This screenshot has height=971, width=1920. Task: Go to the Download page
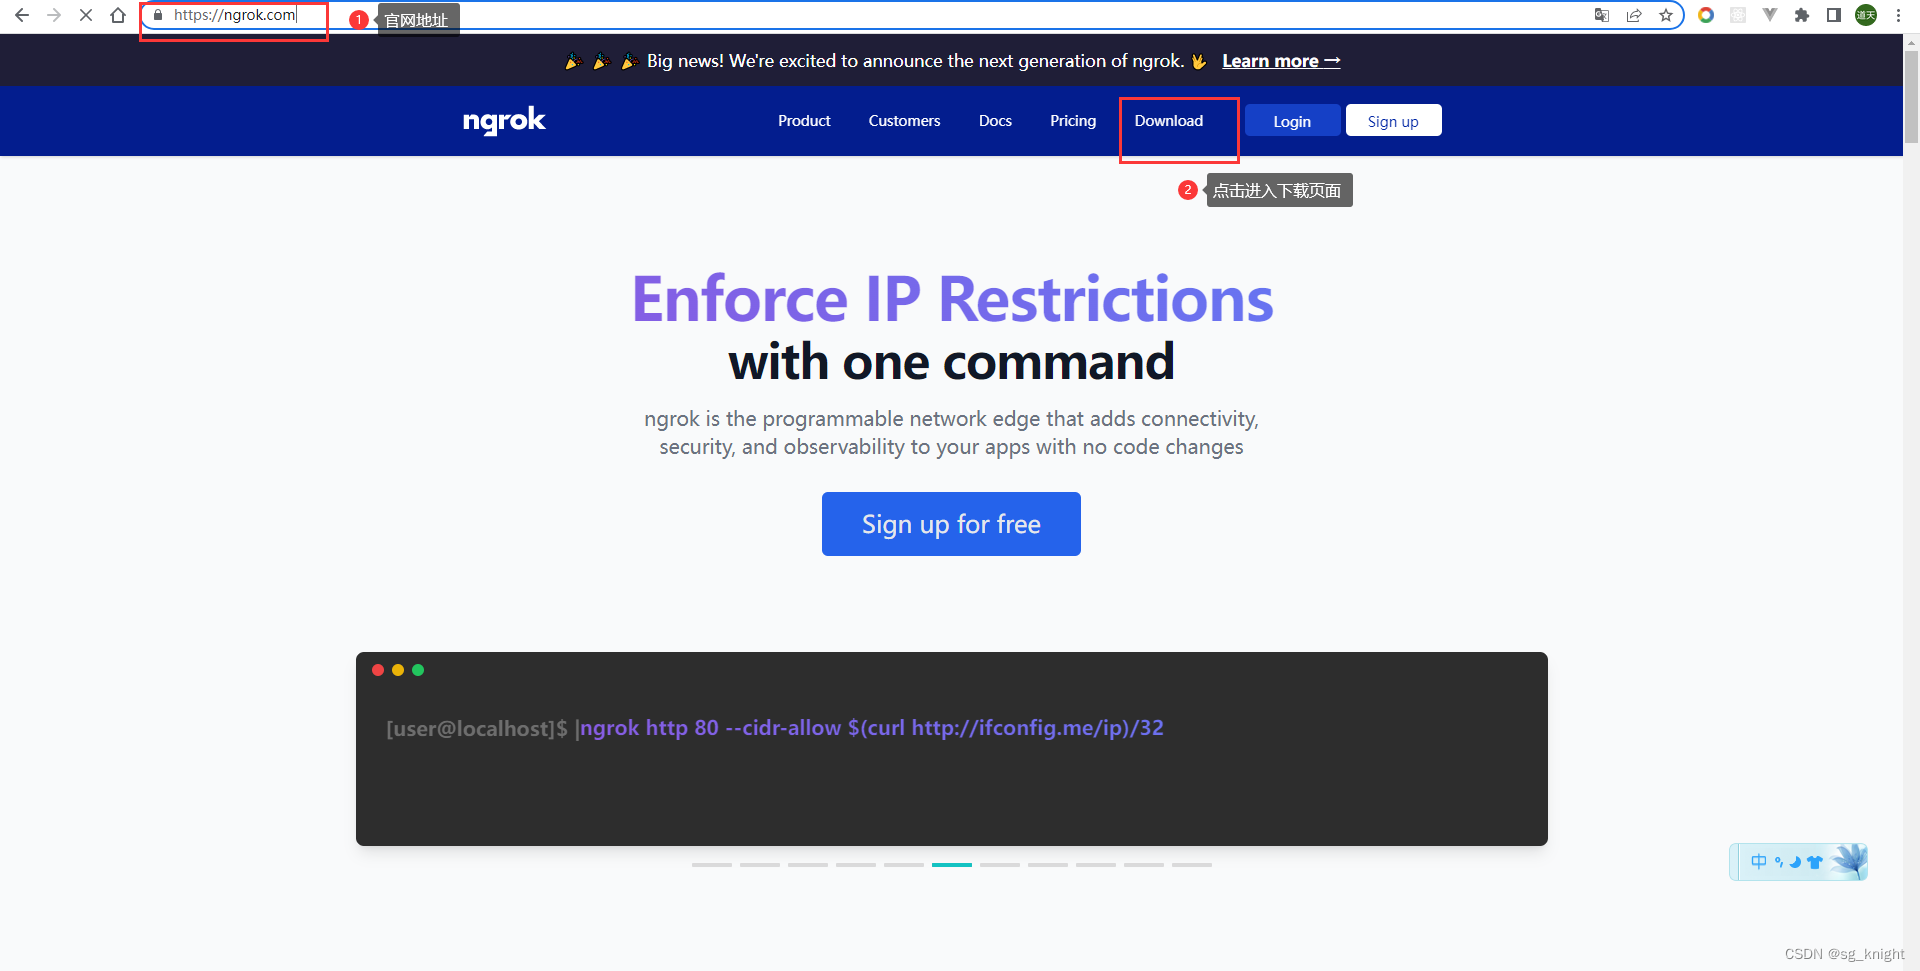click(x=1169, y=121)
